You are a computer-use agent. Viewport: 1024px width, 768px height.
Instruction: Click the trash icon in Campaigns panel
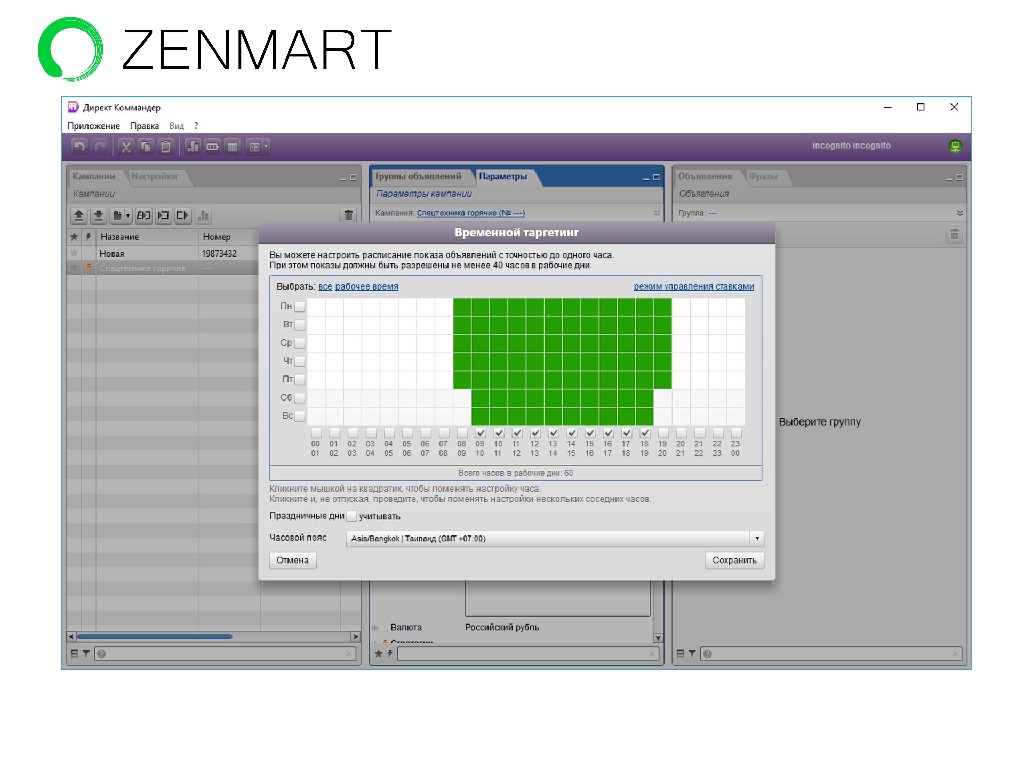coord(349,215)
